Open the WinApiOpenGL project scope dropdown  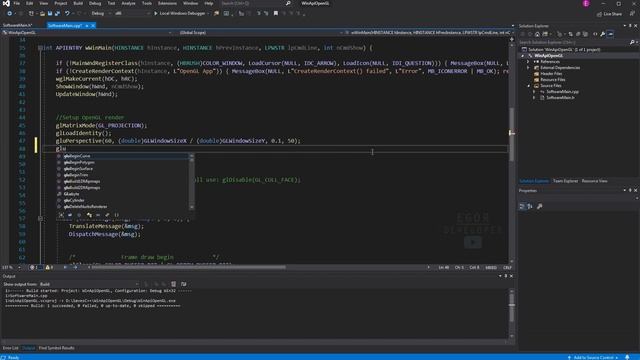pyautogui.click(x=87, y=33)
